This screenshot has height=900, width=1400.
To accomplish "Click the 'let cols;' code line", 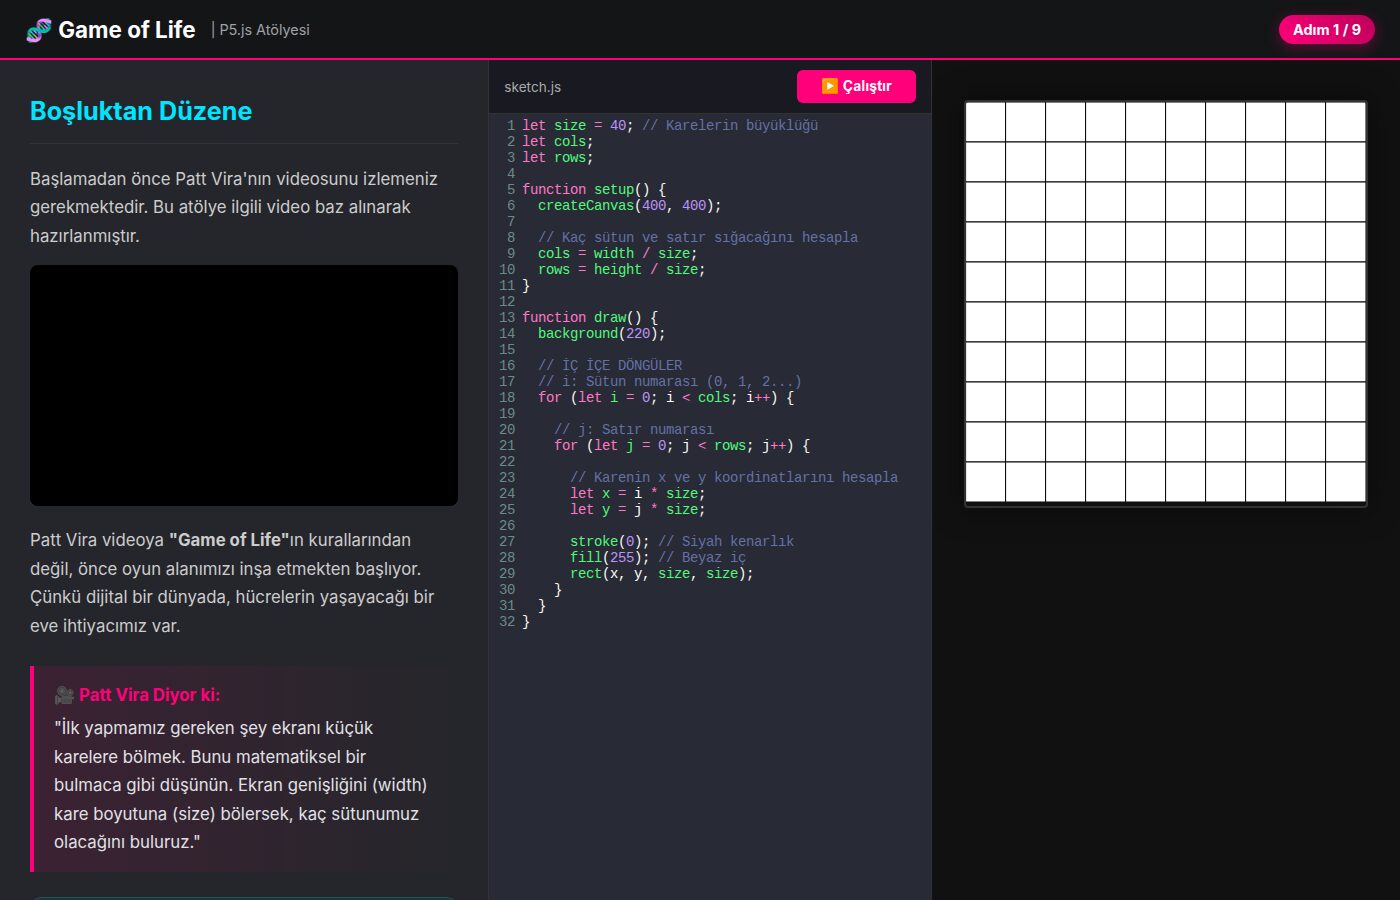I will [x=558, y=141].
